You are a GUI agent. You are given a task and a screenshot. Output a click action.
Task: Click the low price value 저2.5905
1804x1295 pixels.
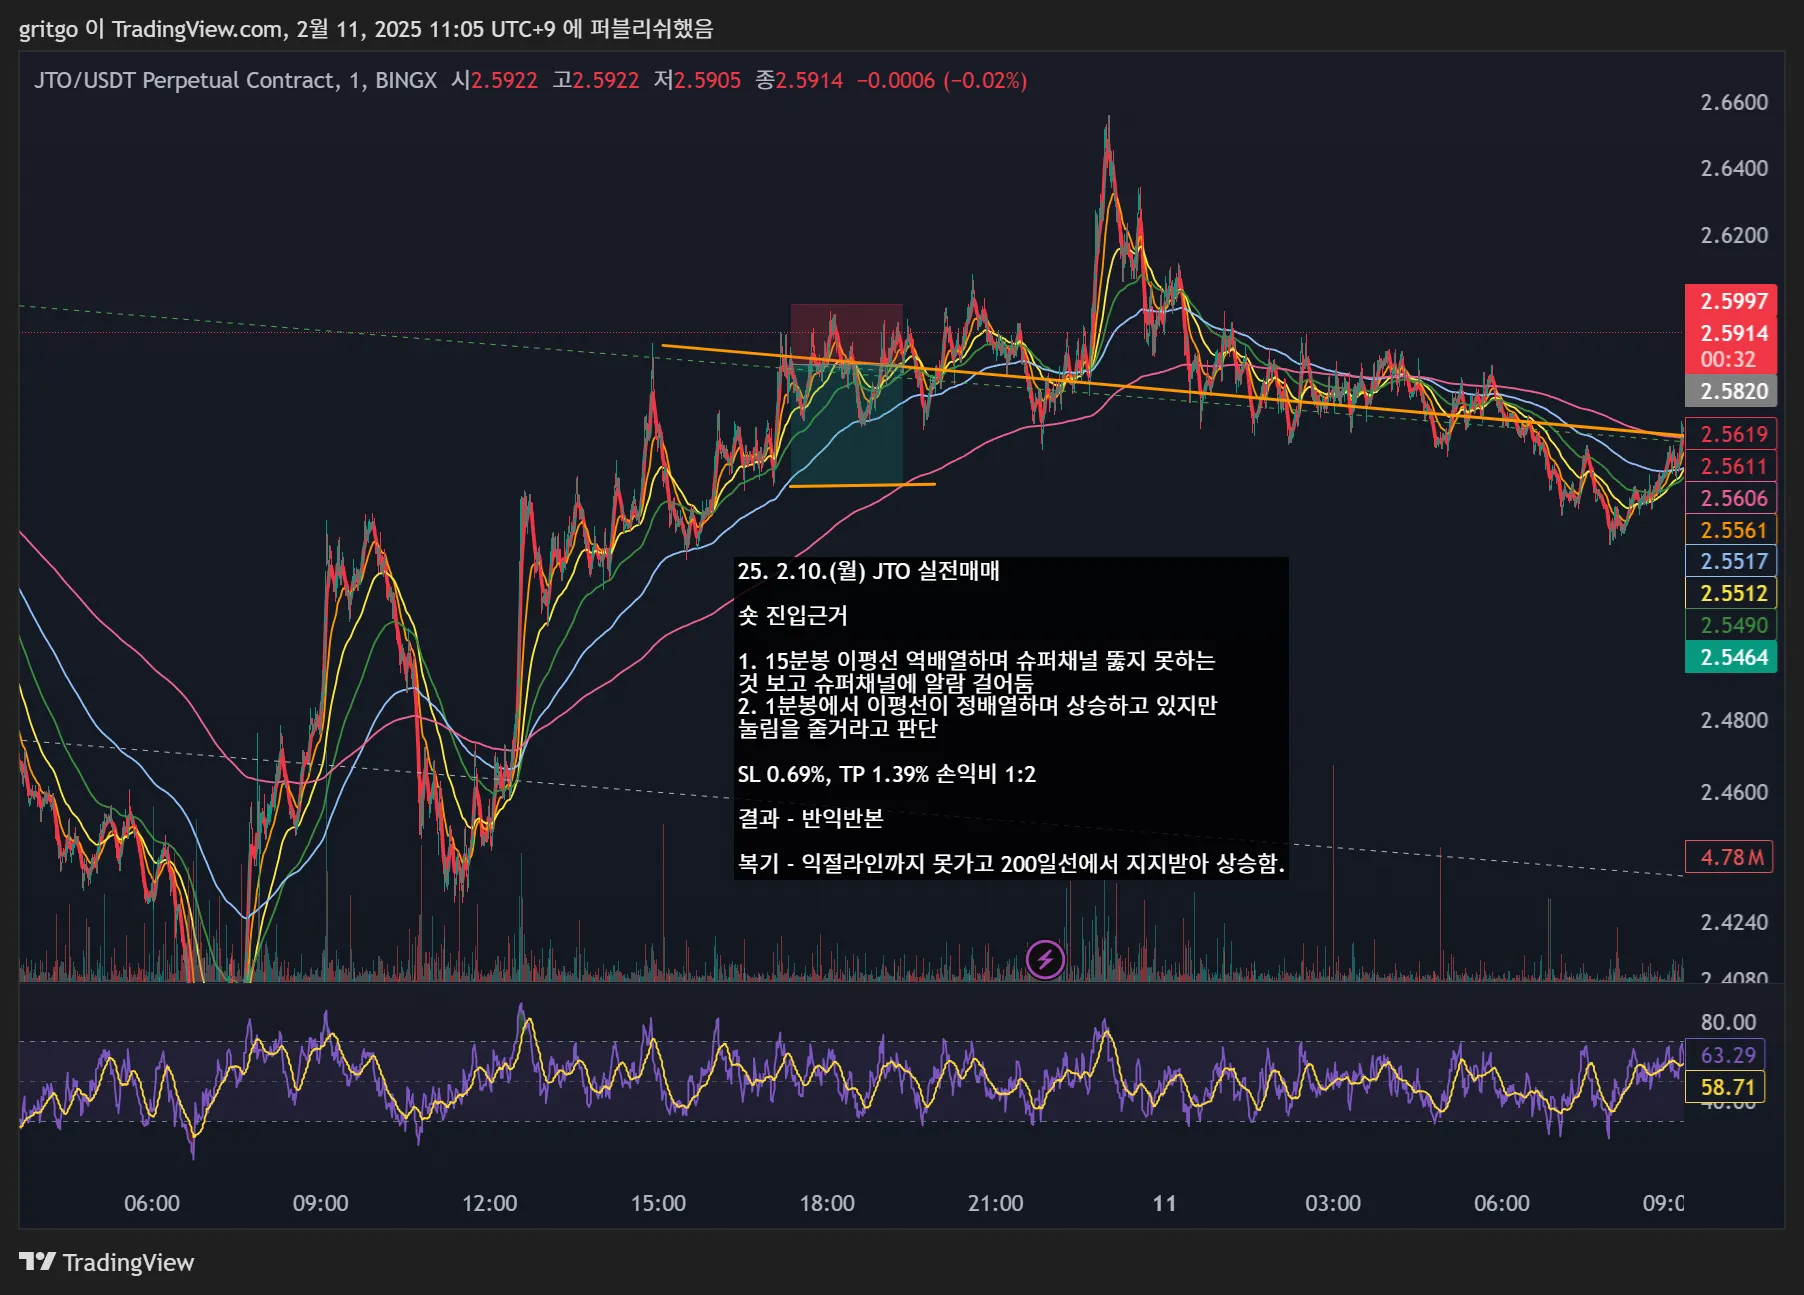click(x=698, y=80)
